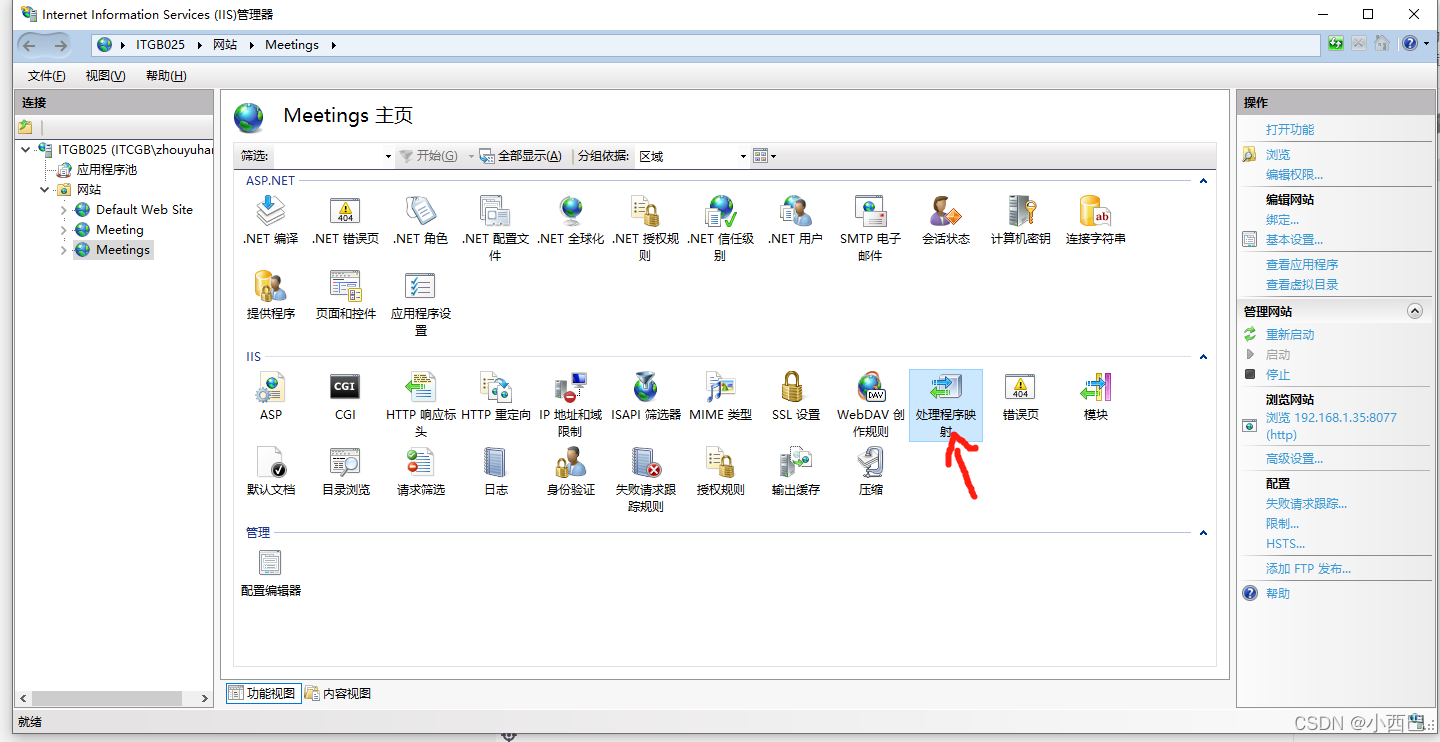Viewport: 1440px width, 742px height.
Task: Open the 配置编辑器 icon
Action: pyautogui.click(x=270, y=572)
